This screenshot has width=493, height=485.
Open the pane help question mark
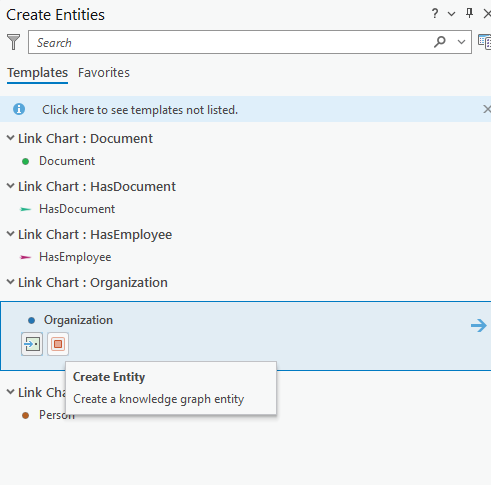435,14
